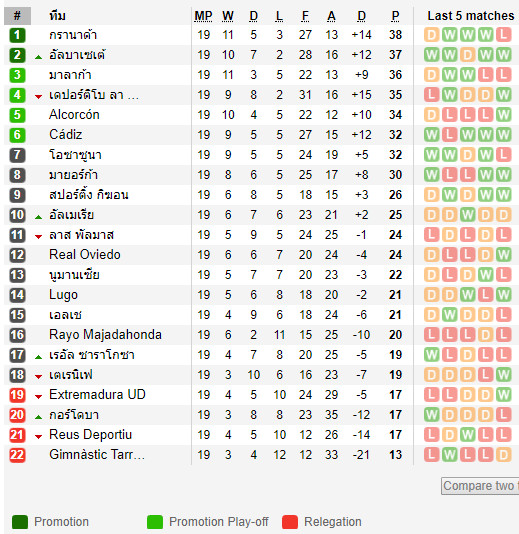The width and height of the screenshot is (519, 534).
Task: Click first W result in Cádiz row
Action: 431,135
